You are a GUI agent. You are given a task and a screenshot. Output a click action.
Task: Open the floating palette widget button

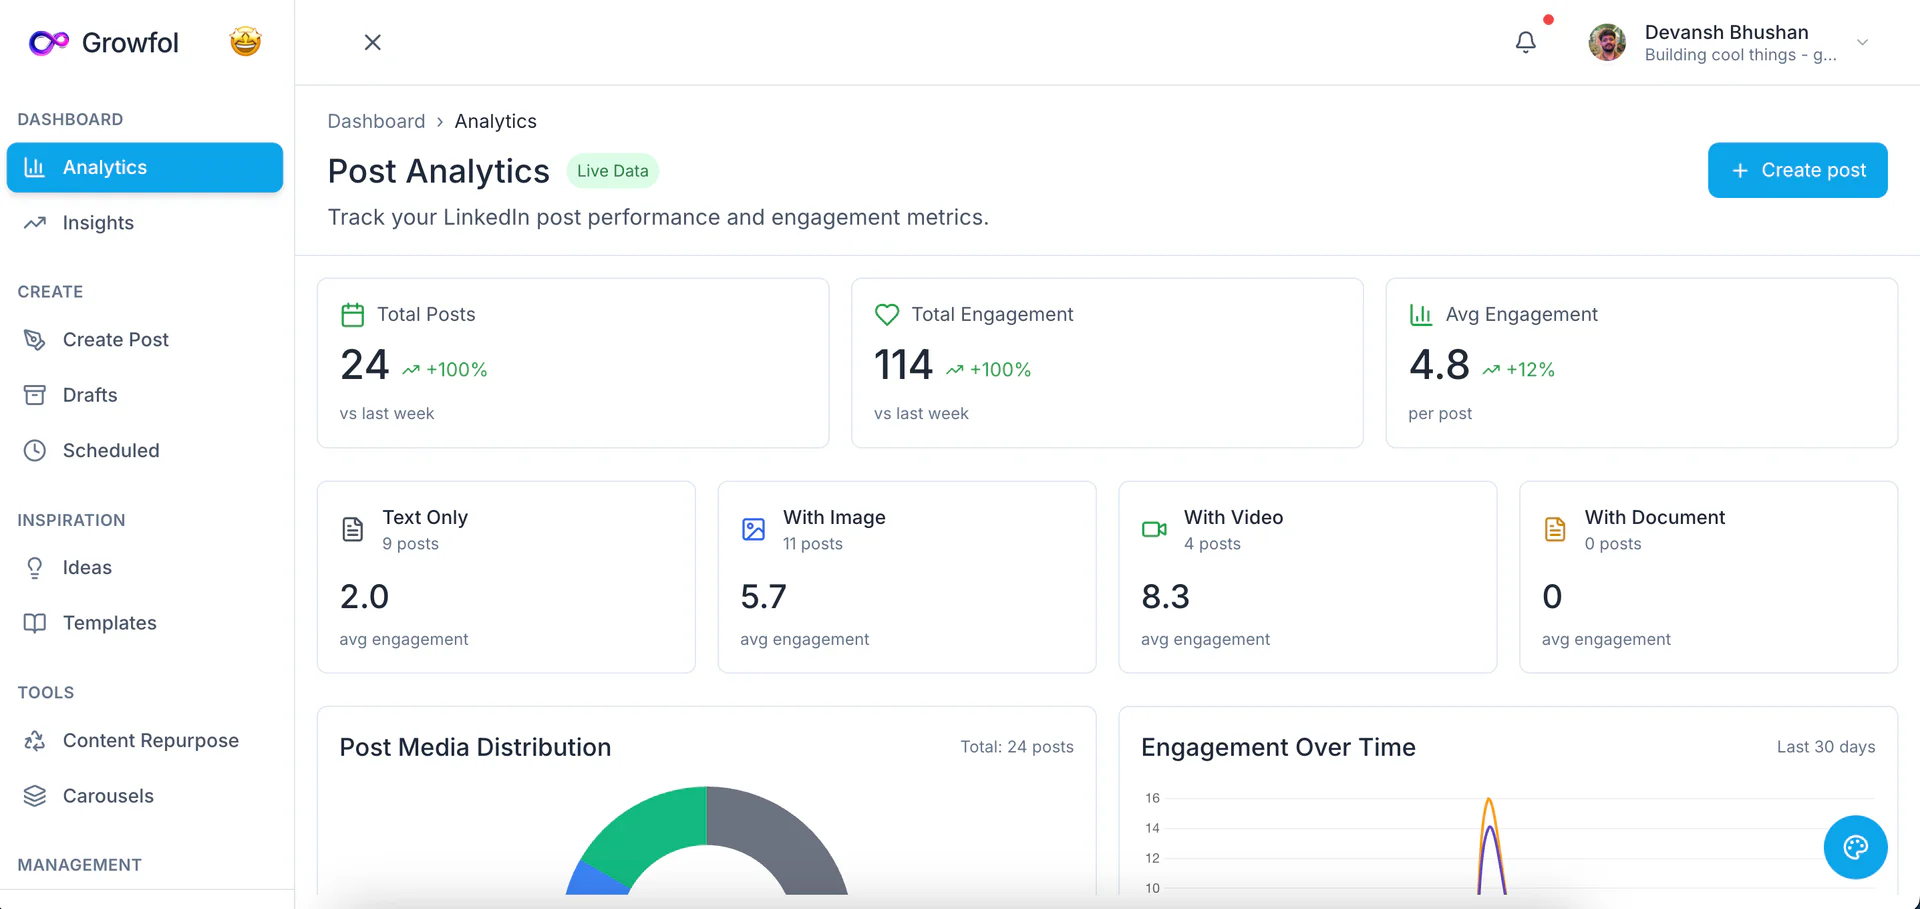pos(1855,847)
